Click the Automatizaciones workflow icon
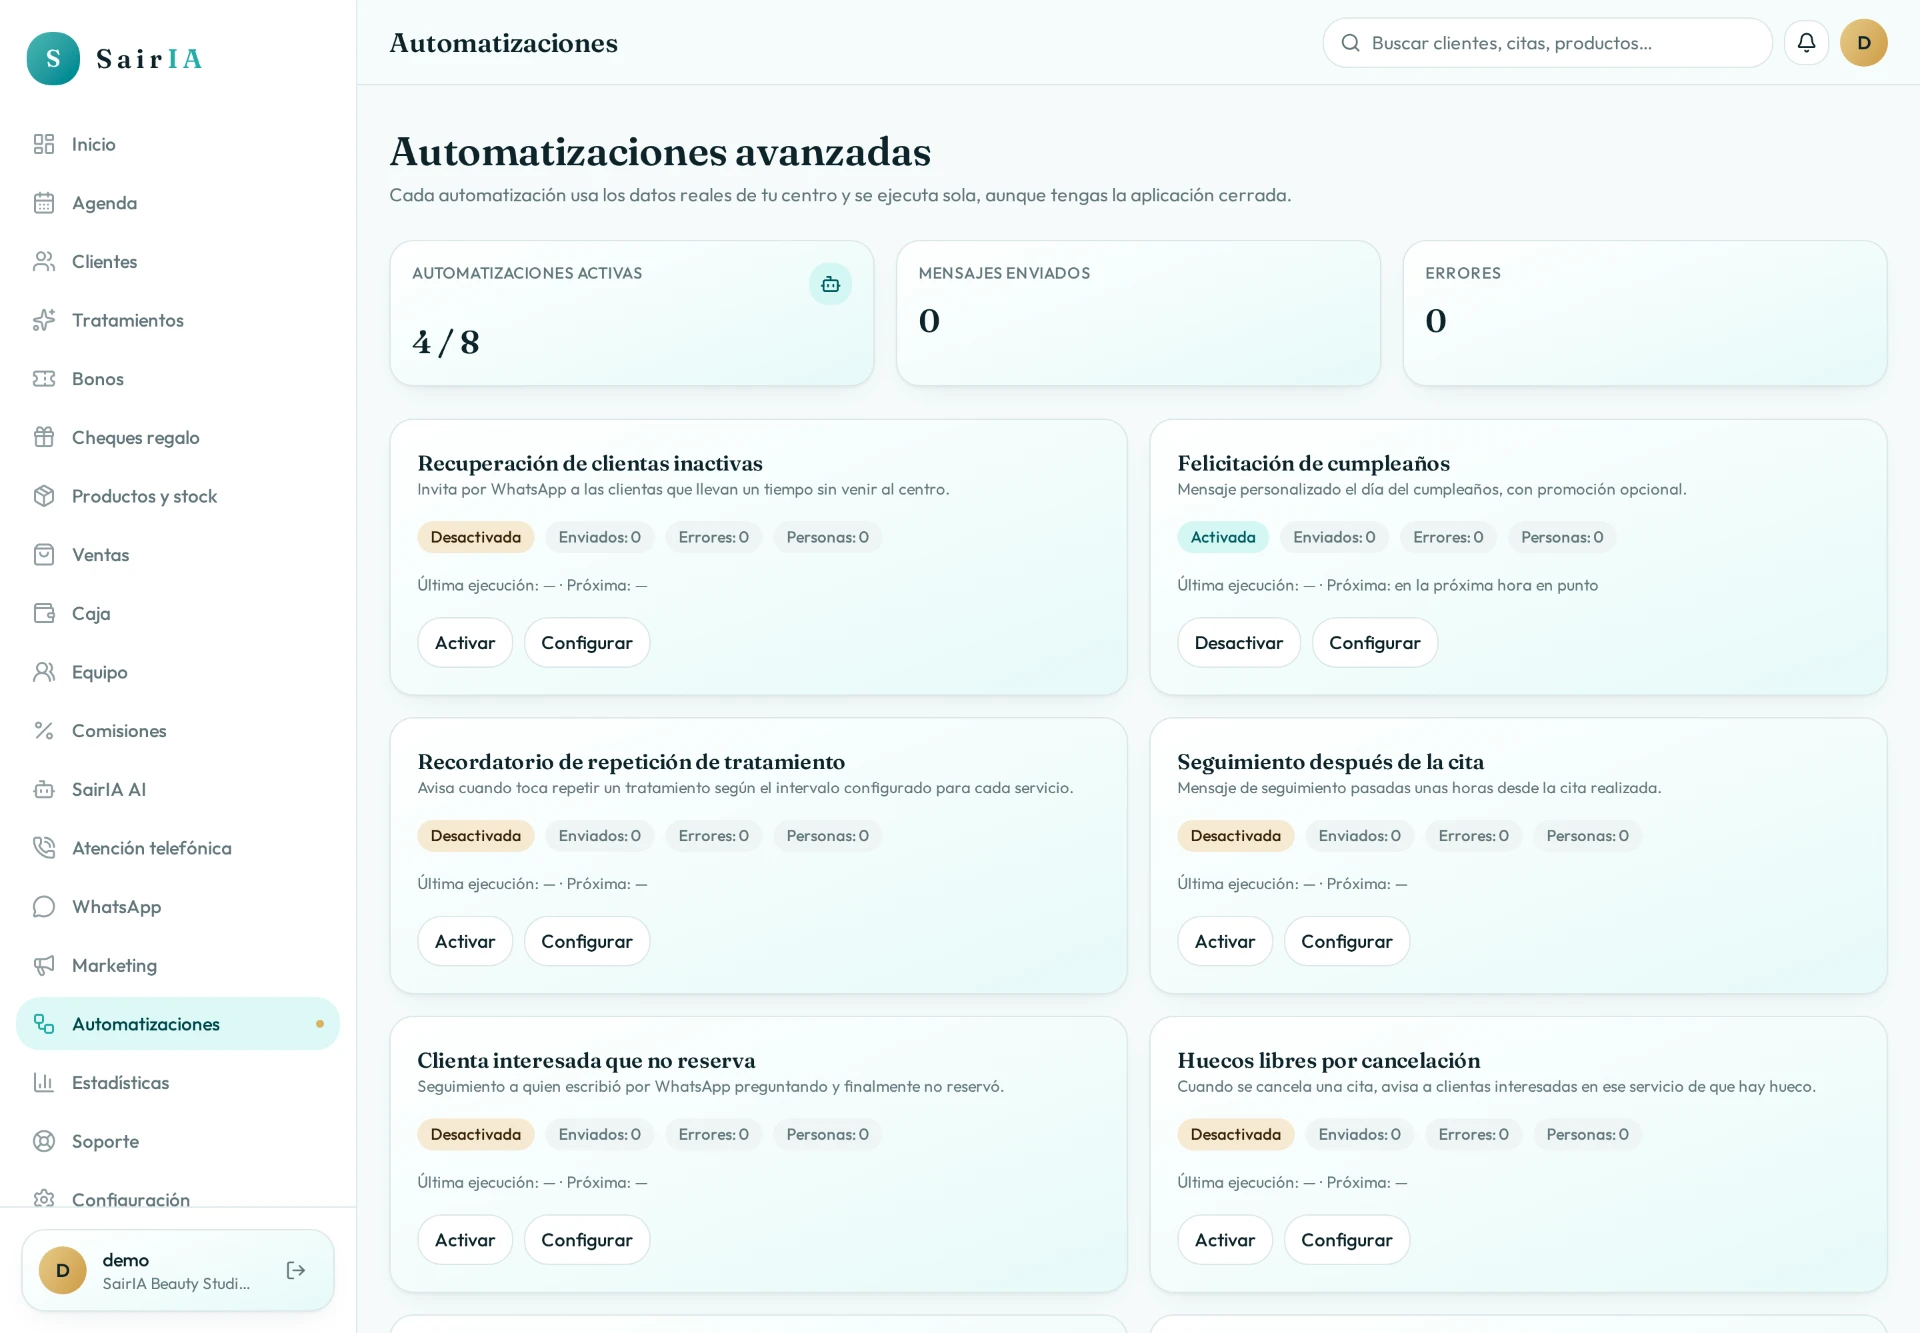Image resolution: width=1920 pixels, height=1333 pixels. (x=44, y=1024)
